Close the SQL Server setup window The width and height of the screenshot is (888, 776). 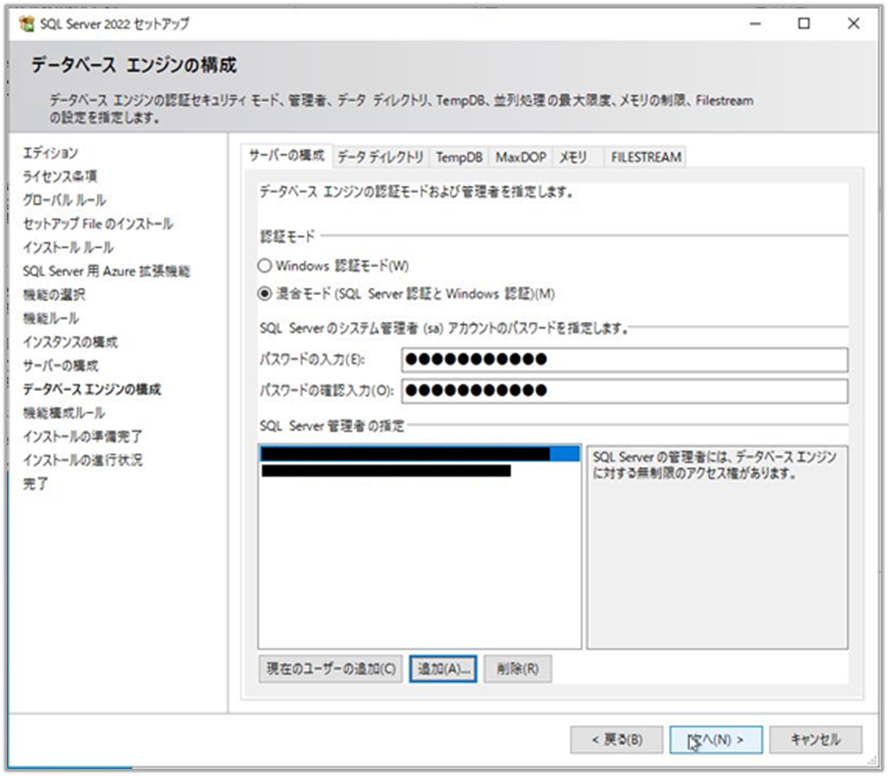coord(853,24)
